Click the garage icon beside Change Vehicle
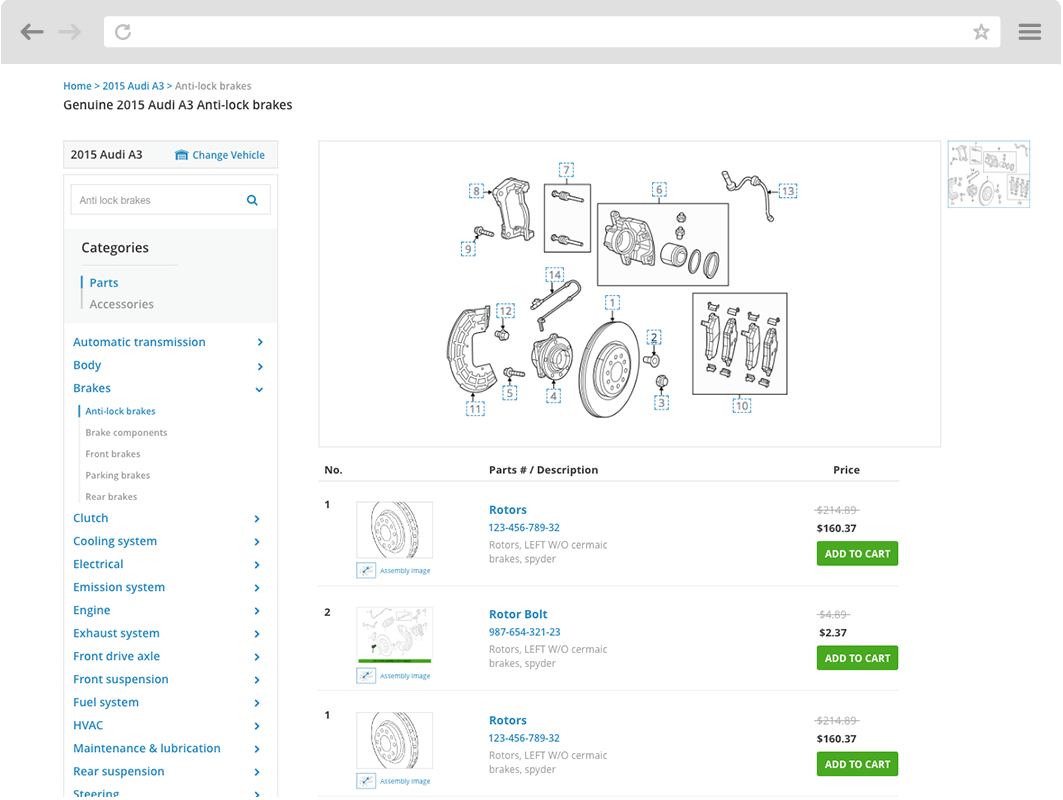 tap(181, 155)
